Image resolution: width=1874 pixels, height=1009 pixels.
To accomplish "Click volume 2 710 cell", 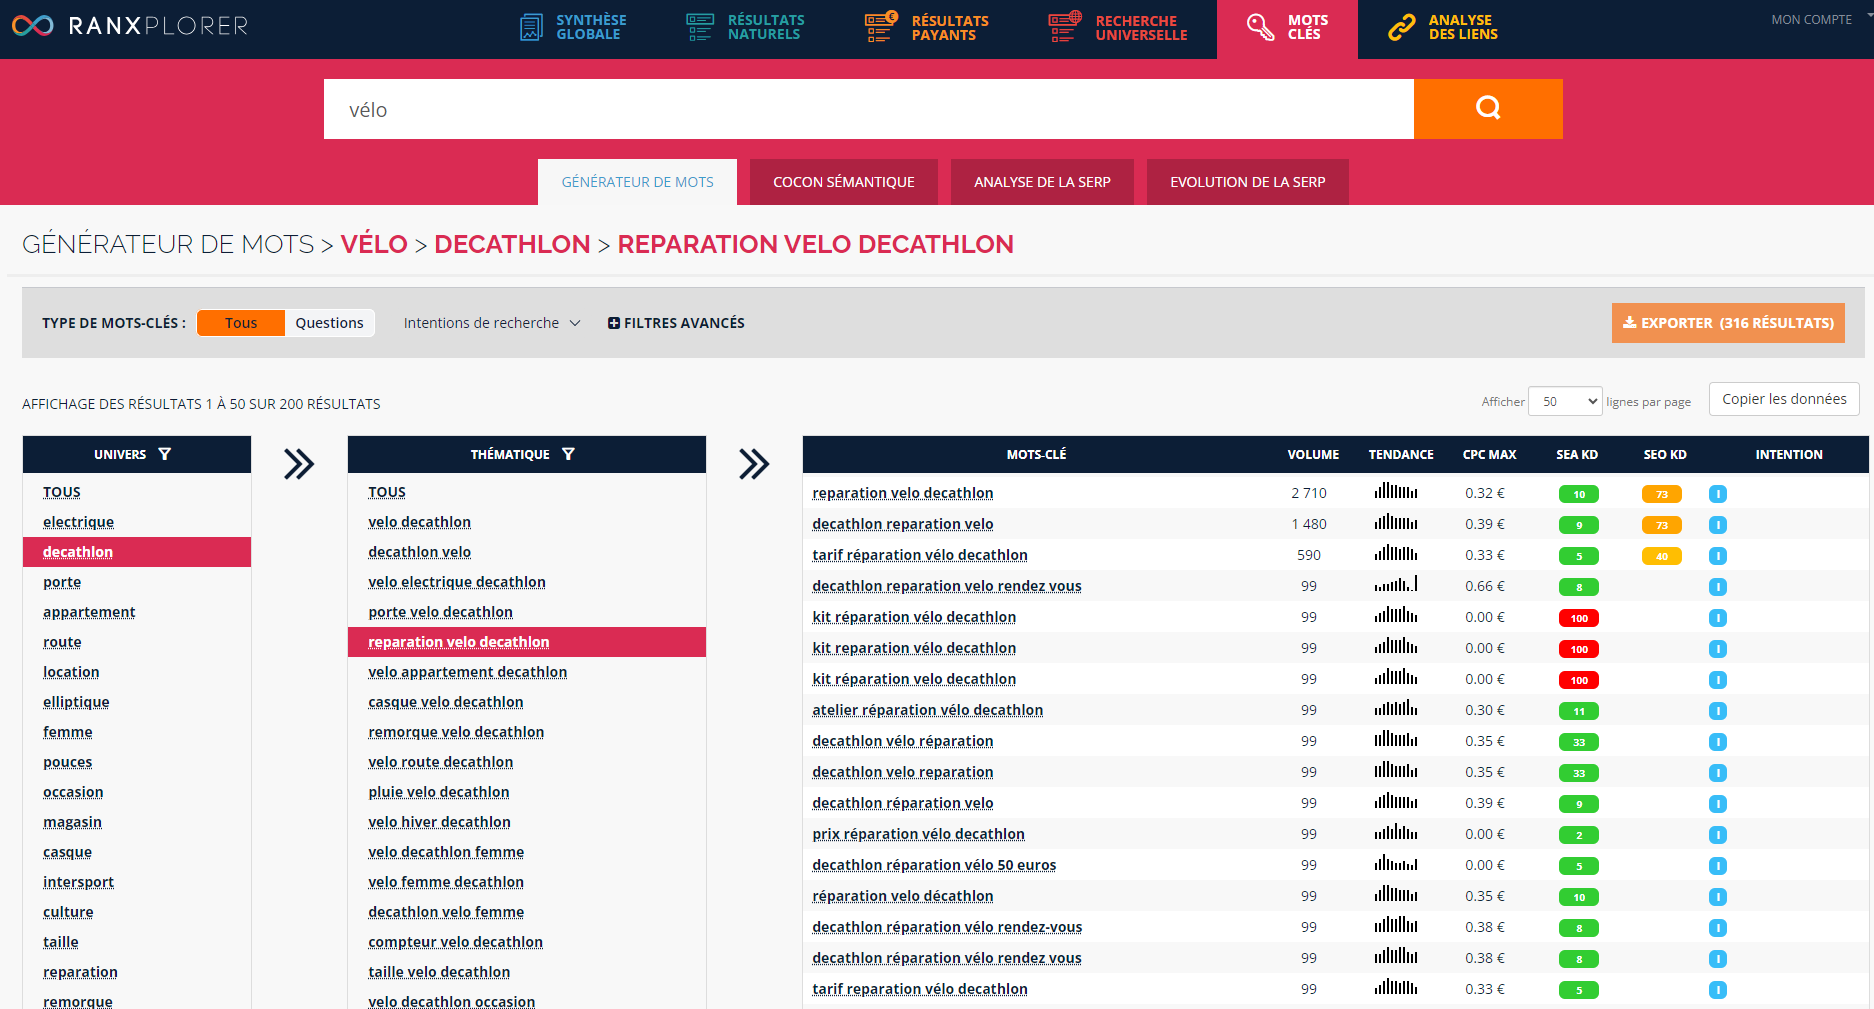I will 1308,493.
